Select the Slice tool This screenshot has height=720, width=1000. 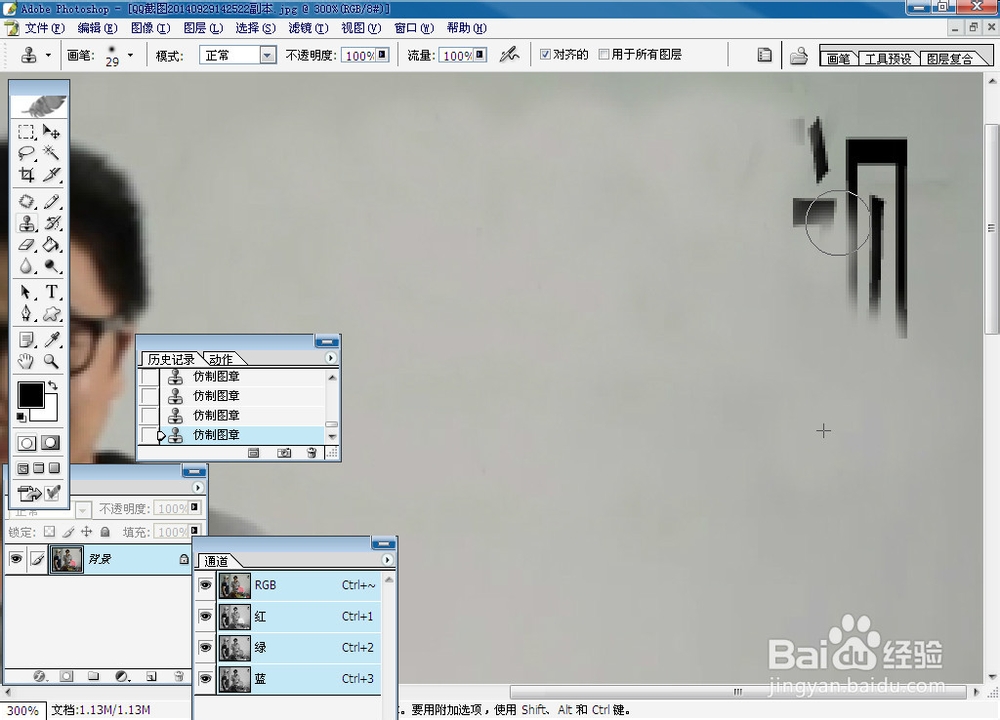coord(51,174)
